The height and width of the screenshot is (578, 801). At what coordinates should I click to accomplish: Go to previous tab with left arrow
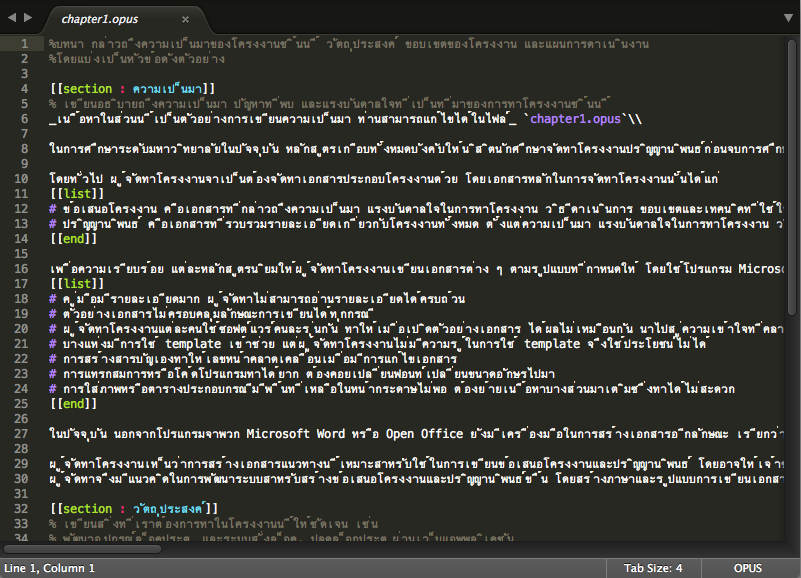click(12, 17)
